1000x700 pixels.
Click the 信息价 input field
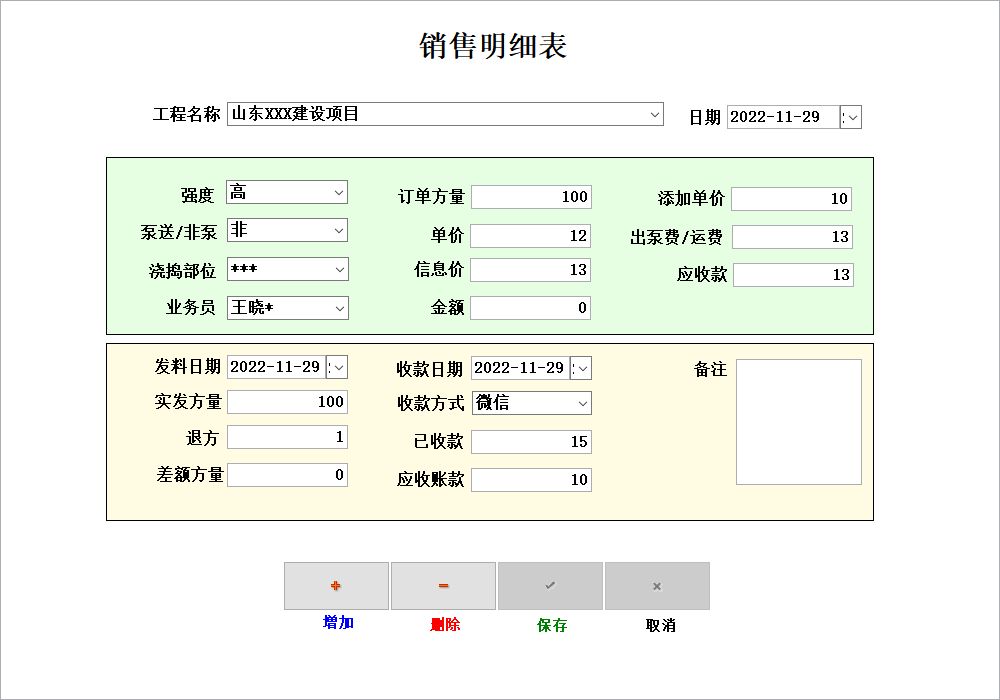tap(531, 270)
